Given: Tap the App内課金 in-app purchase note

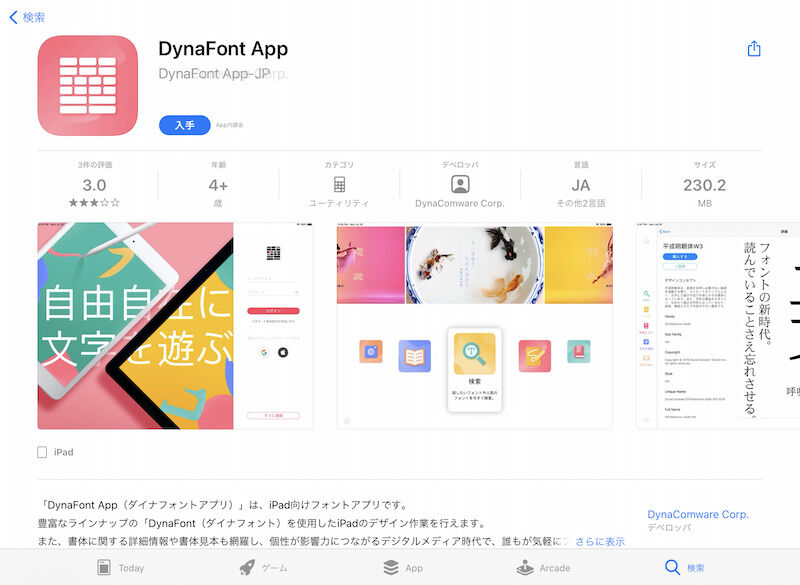Looking at the screenshot, I should pyautogui.click(x=229, y=125).
